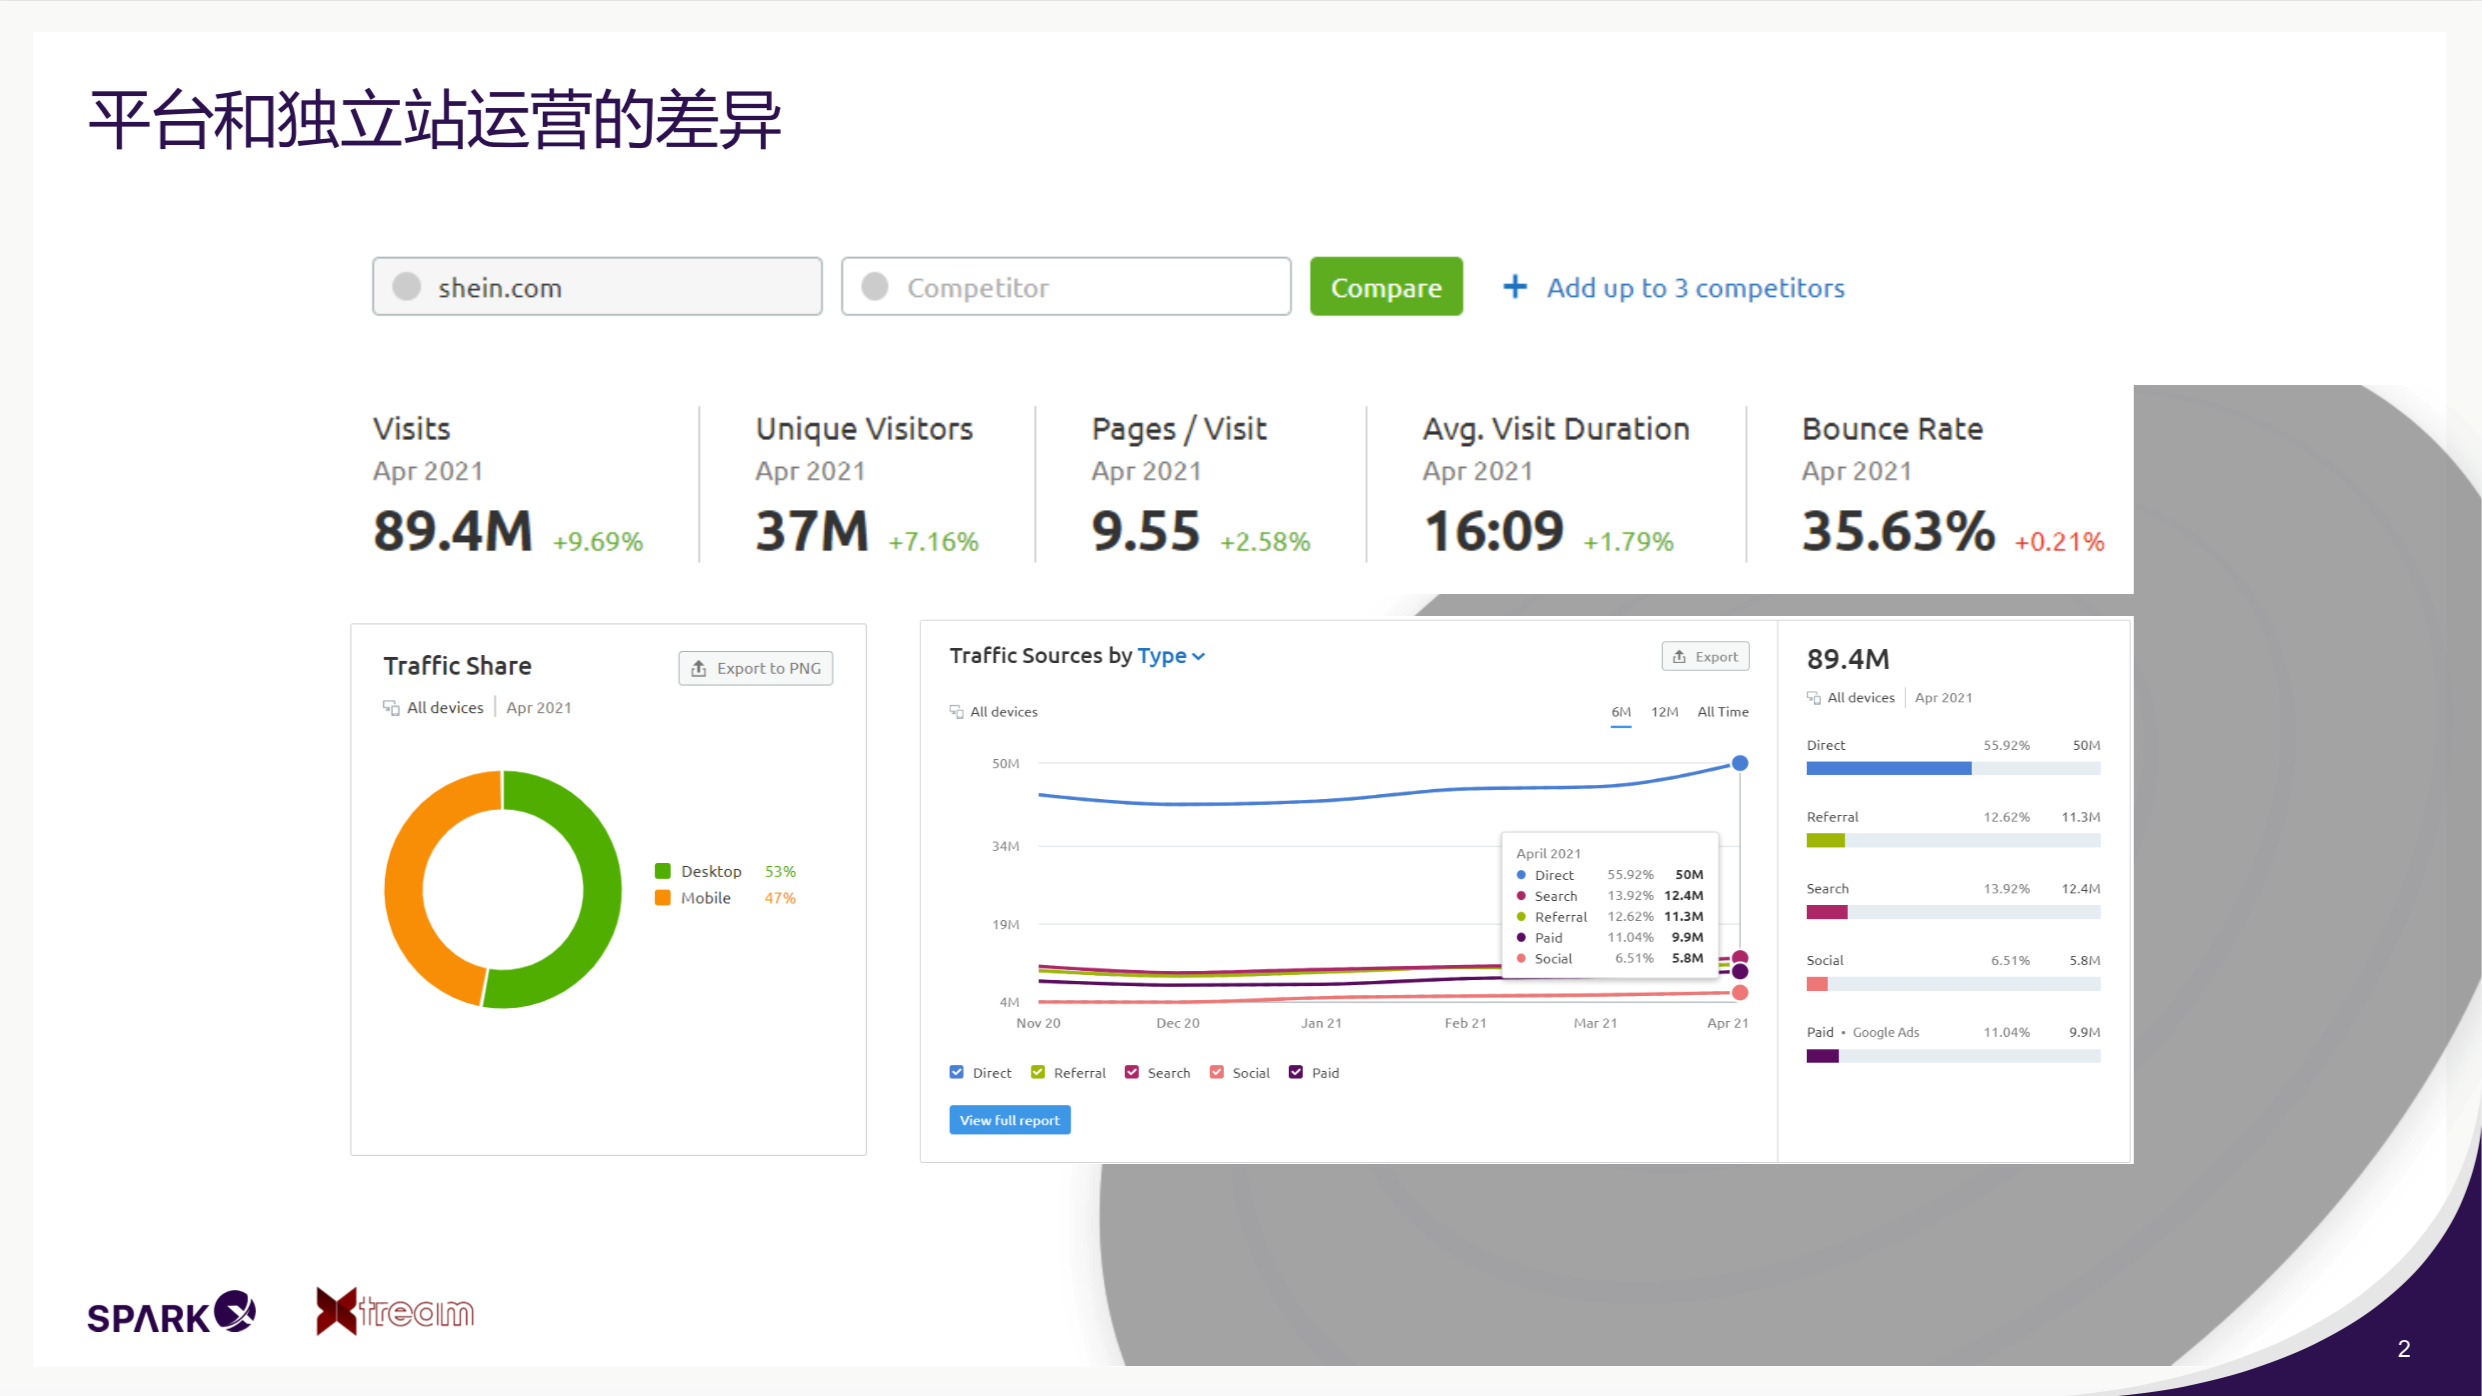Click the green Compare button
Image resolution: width=2482 pixels, height=1396 pixels.
[1386, 287]
